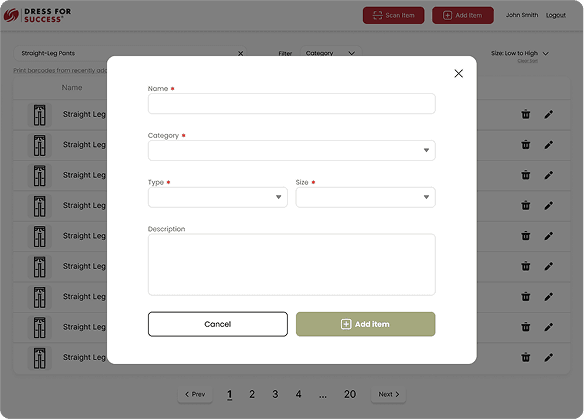Click the Next pagination button
Screen dimensions: 584x419
pos(388,394)
